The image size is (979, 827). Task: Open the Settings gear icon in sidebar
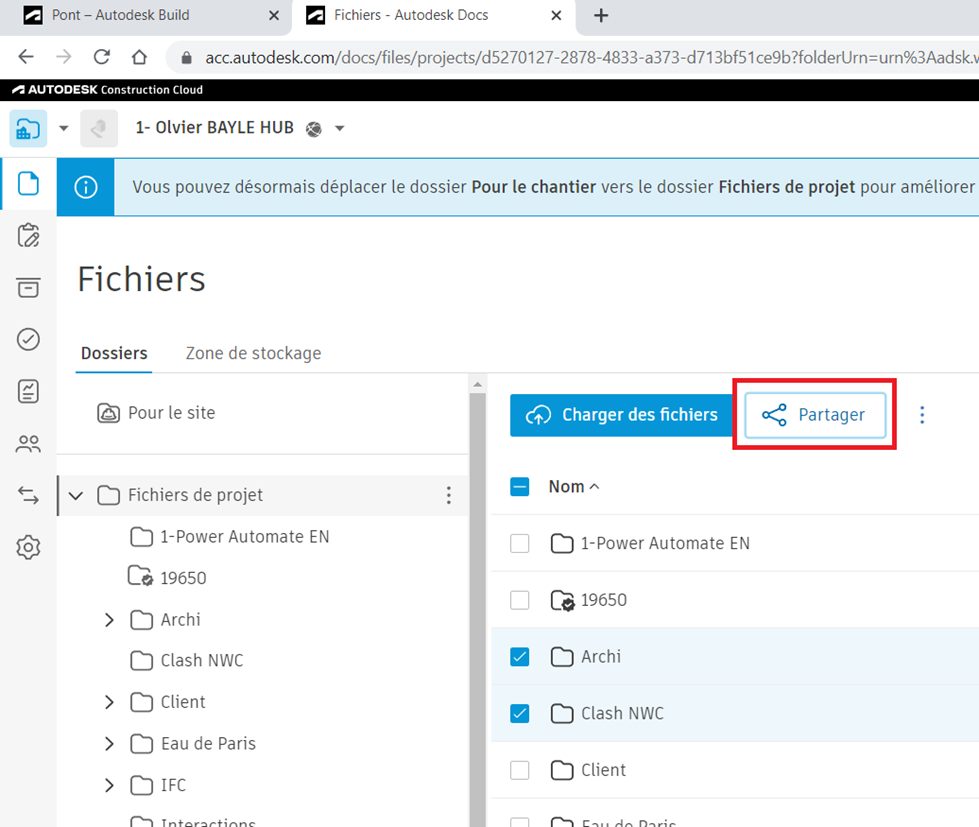coord(28,547)
